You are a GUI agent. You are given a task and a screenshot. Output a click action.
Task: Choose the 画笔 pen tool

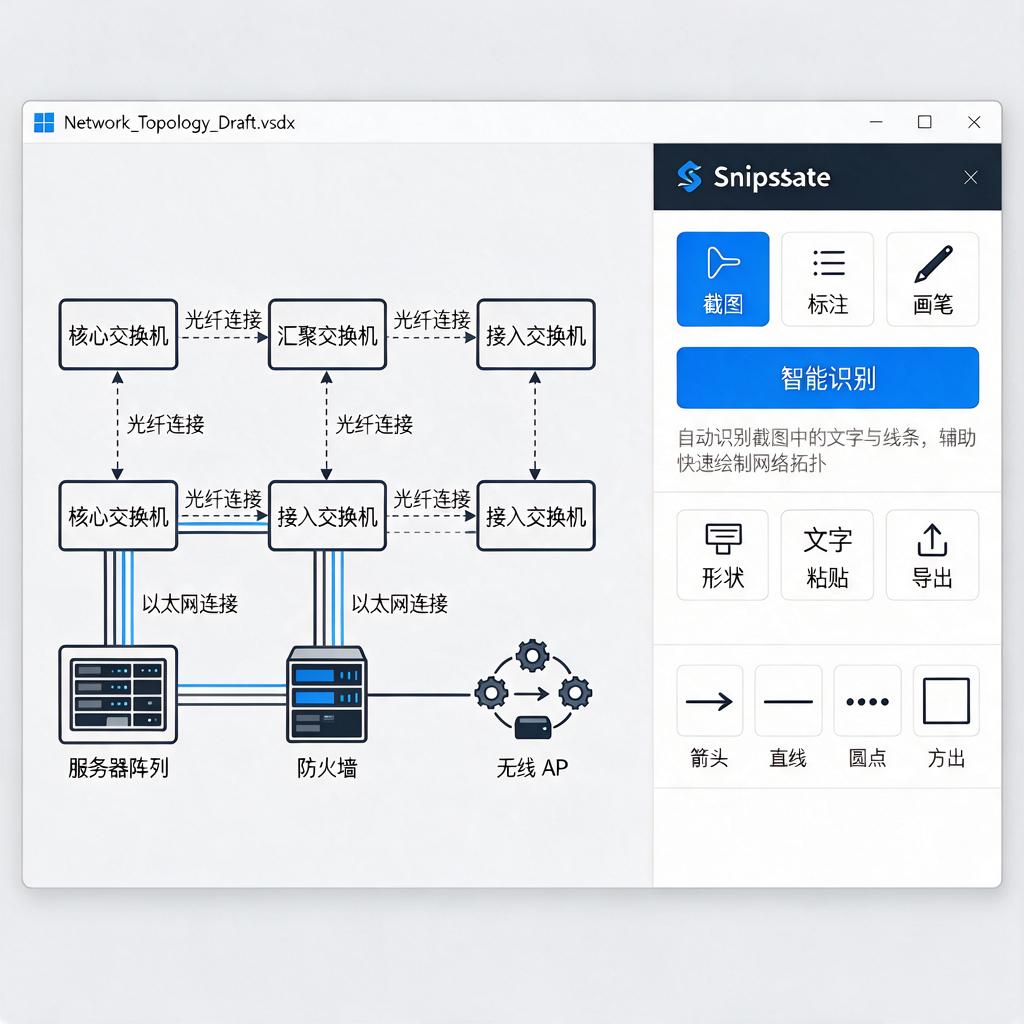pos(933,279)
